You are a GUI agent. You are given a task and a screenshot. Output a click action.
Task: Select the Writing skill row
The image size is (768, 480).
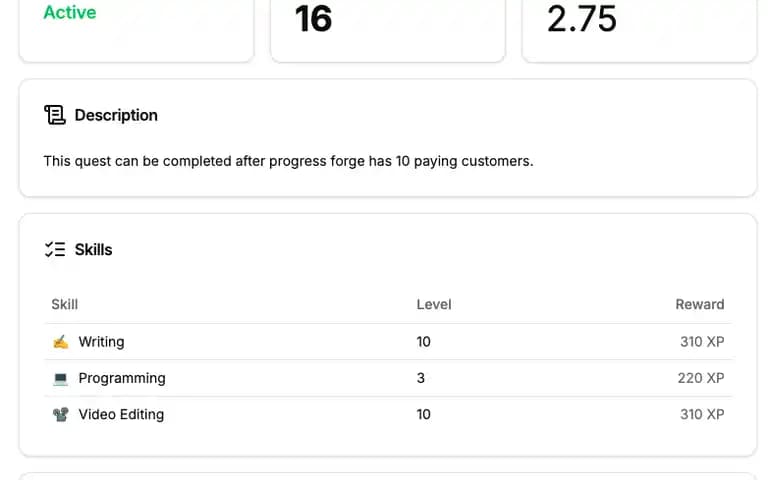(388, 341)
